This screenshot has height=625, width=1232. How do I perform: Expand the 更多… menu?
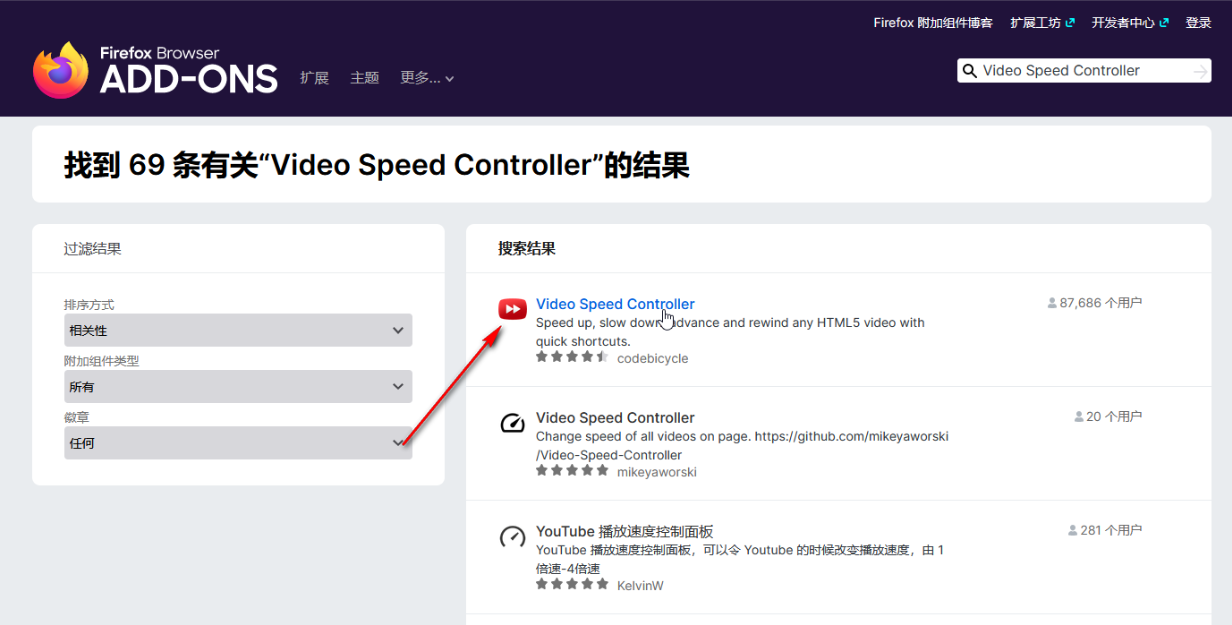(427, 78)
